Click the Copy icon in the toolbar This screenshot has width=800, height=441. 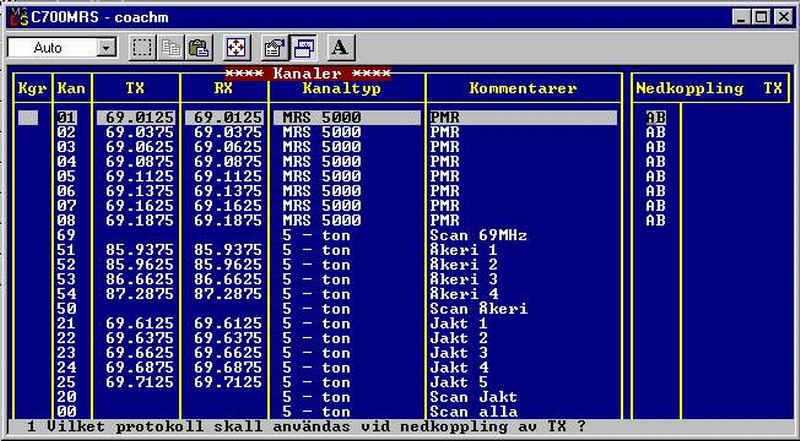pyautogui.click(x=172, y=47)
